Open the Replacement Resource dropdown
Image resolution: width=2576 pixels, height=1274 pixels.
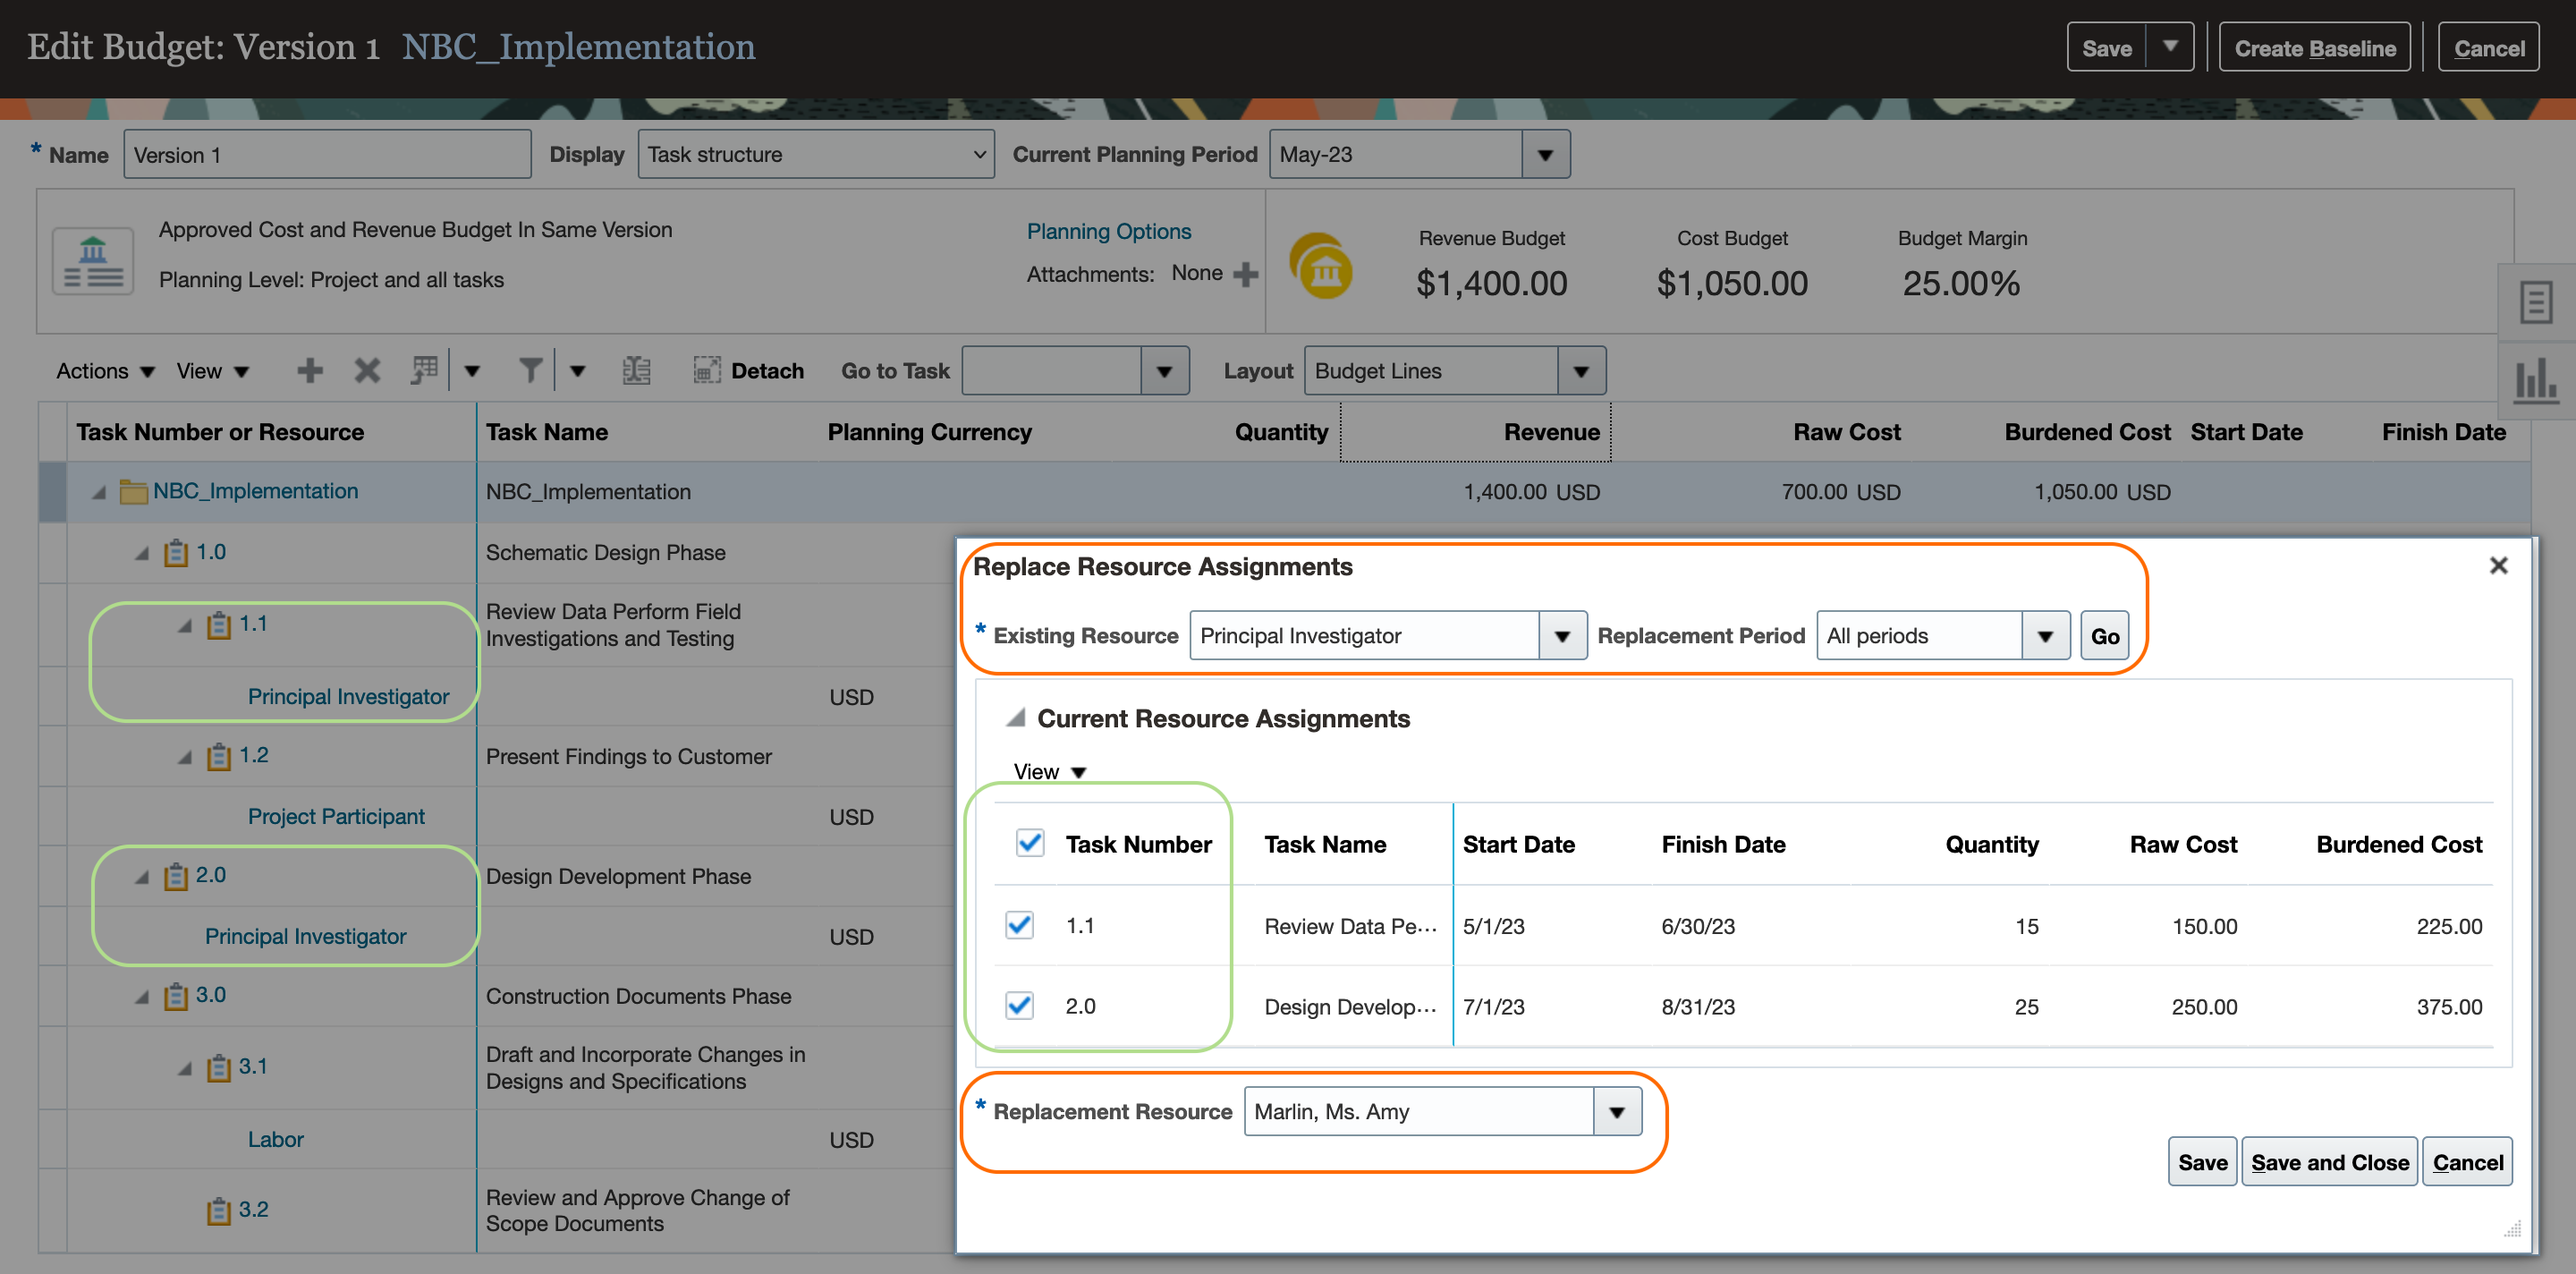[1616, 1112]
